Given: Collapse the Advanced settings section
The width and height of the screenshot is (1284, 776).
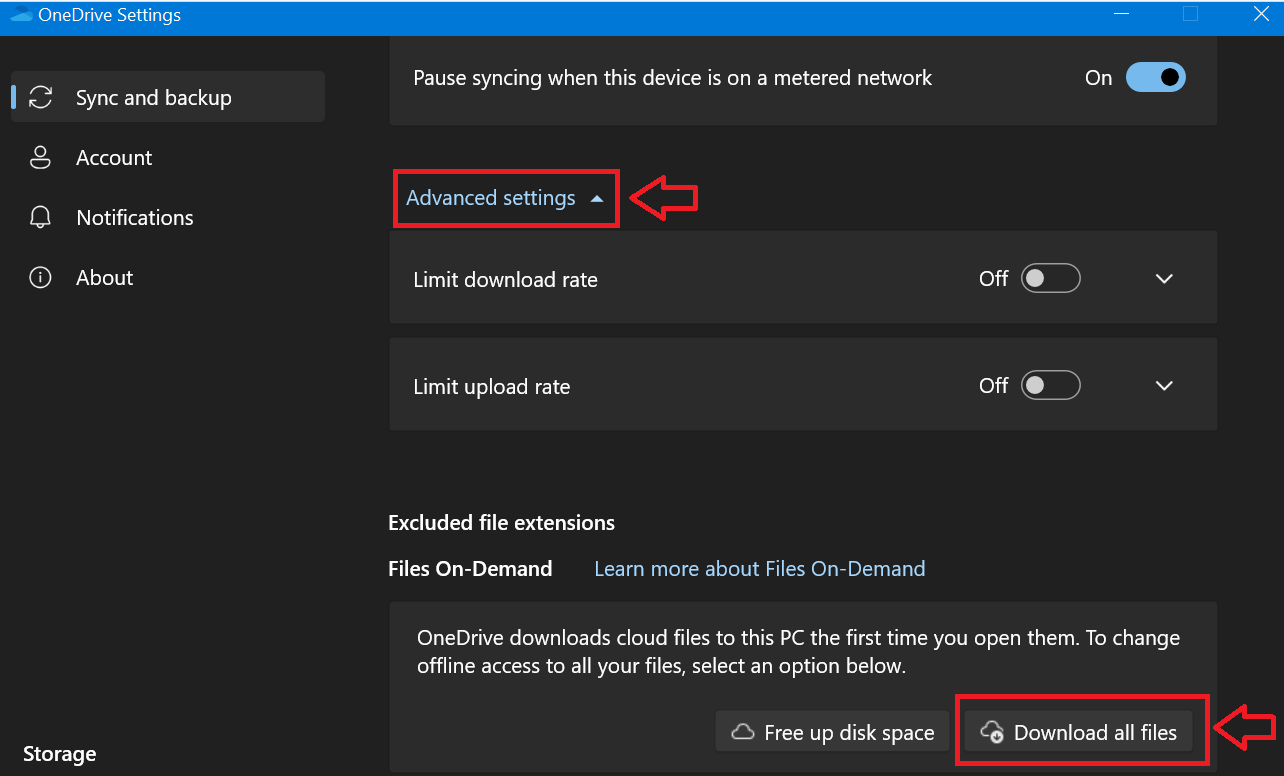Looking at the screenshot, I should click(x=505, y=198).
